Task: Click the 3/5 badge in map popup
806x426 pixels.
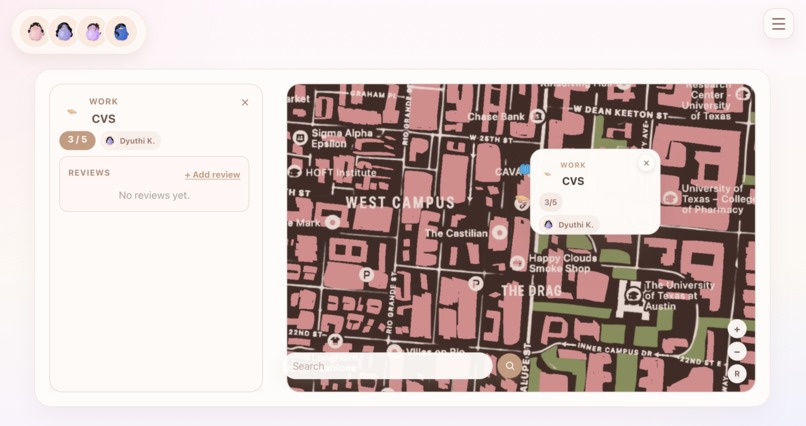Action: pos(551,202)
